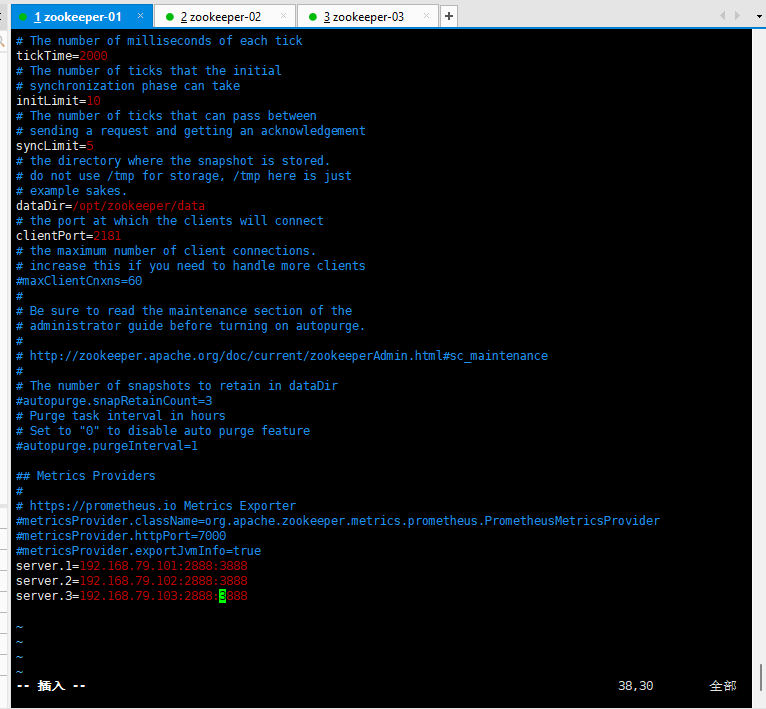This screenshot has height=709, width=766.
Task: Click the 'example sakes.' comment line
Action: [x=71, y=191]
